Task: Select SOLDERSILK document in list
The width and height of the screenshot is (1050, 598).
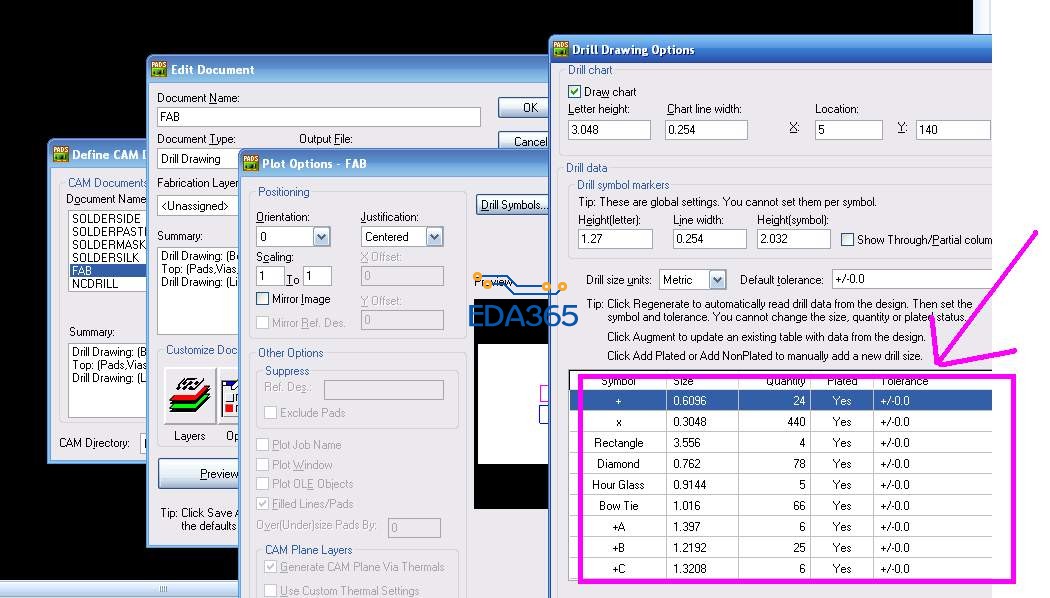Action: pyautogui.click(x=107, y=257)
